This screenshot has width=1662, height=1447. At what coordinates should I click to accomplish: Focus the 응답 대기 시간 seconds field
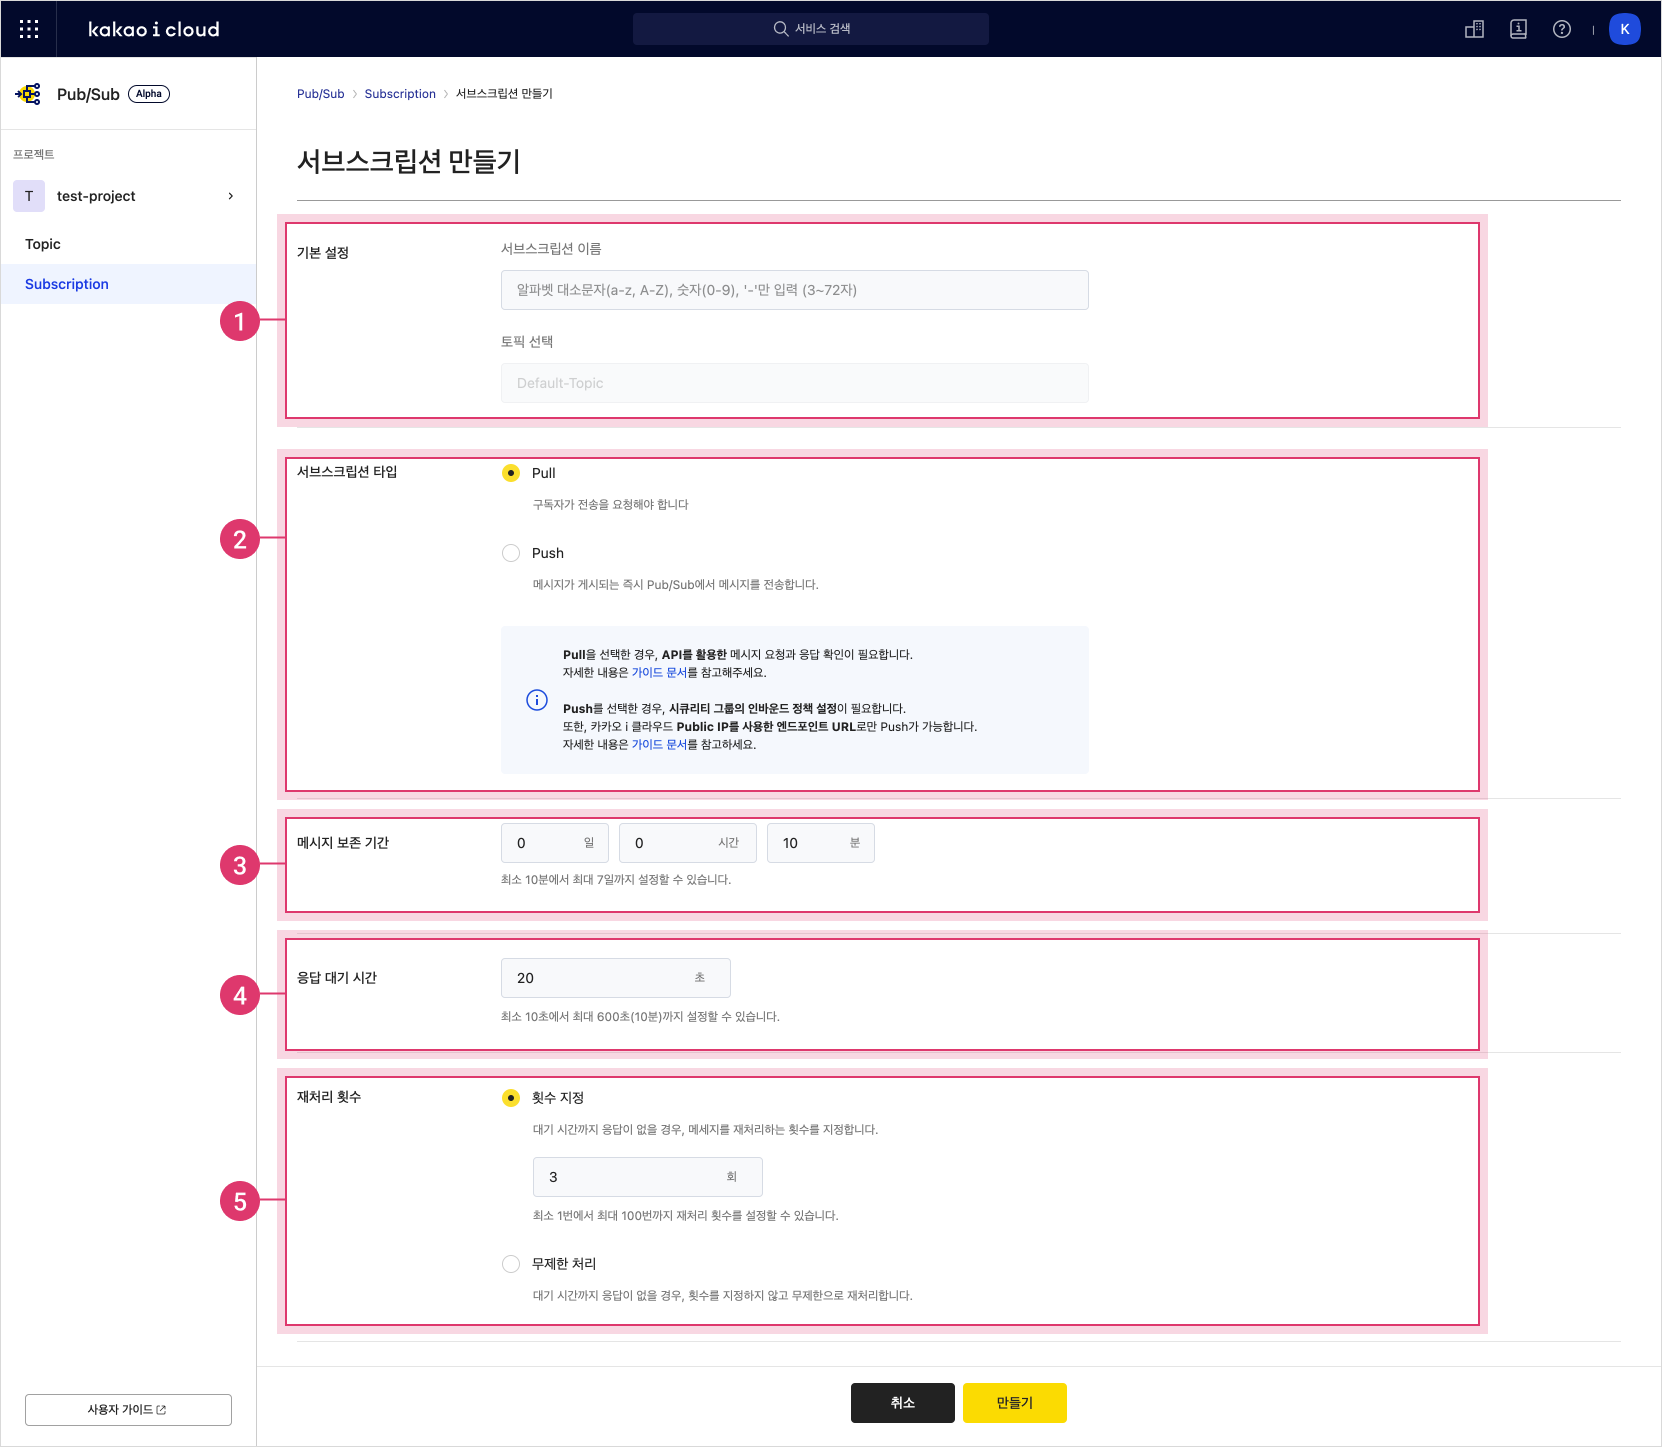pos(616,978)
